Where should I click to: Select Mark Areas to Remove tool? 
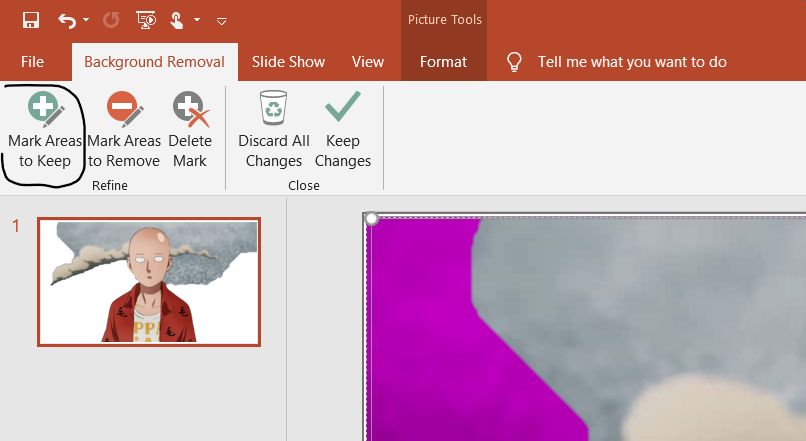[124, 130]
